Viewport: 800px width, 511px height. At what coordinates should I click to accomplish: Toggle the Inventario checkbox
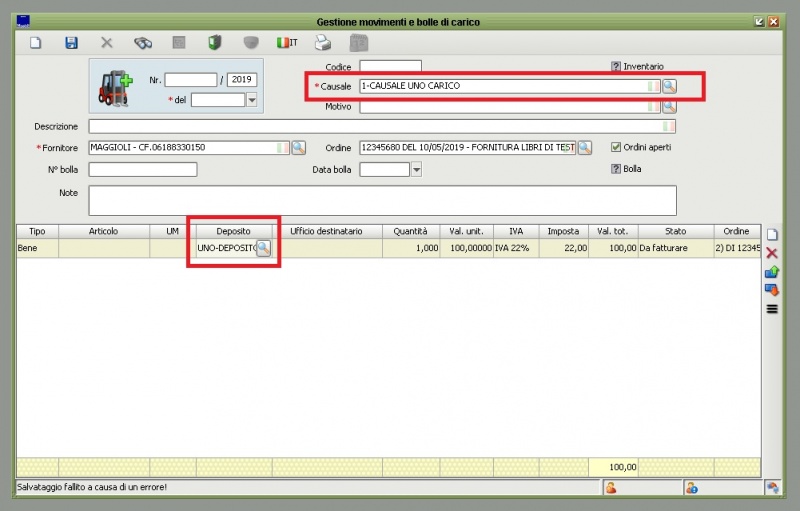616,66
